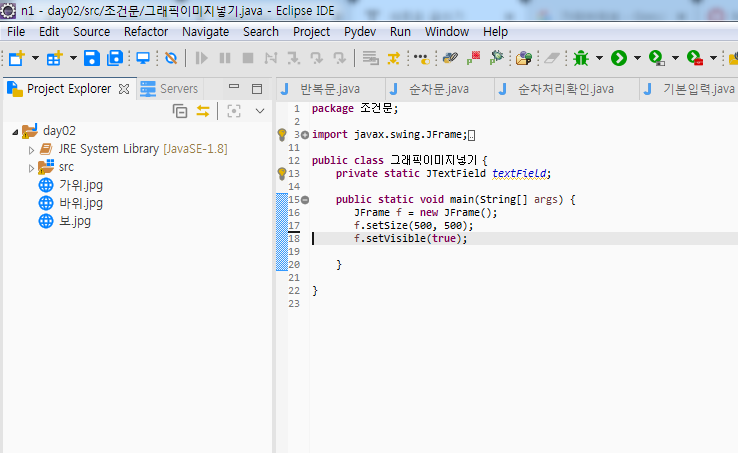Expand the src folder node
738x453 pixels.
pos(31,168)
